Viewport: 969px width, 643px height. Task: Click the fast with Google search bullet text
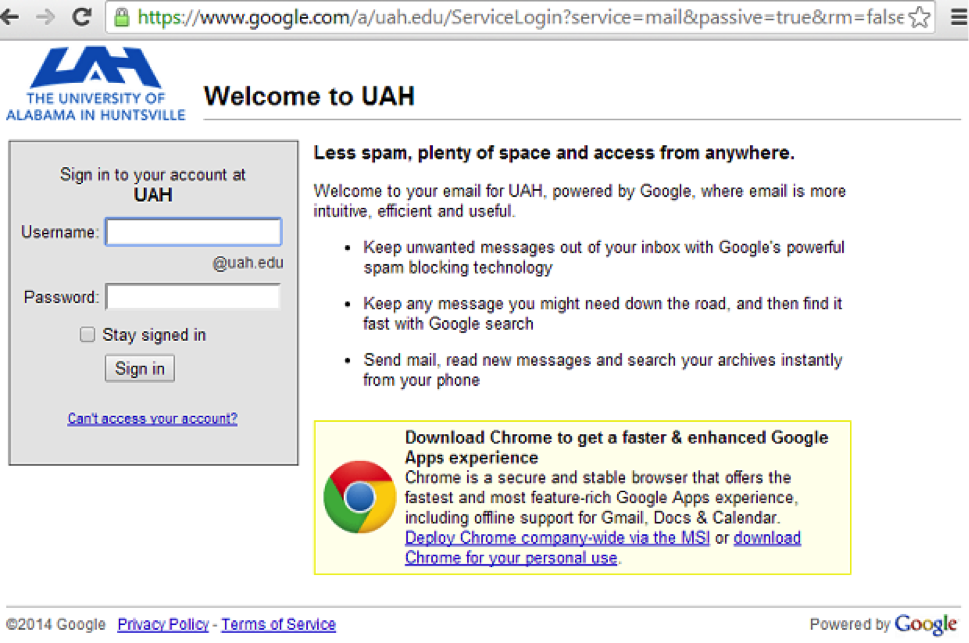603,313
